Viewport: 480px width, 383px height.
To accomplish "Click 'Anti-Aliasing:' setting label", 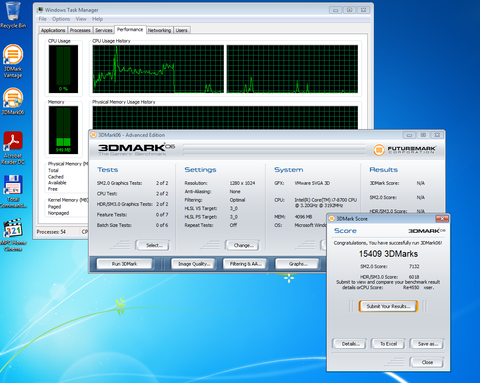I will click(198, 192).
